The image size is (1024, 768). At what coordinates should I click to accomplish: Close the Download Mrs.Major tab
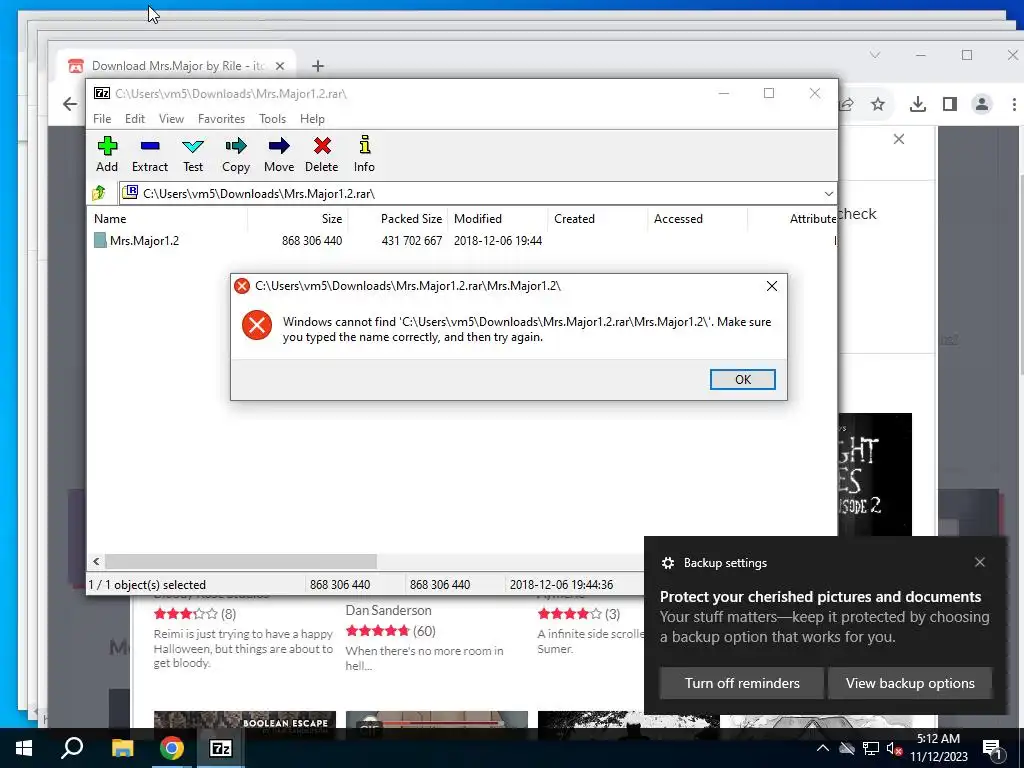(x=280, y=66)
